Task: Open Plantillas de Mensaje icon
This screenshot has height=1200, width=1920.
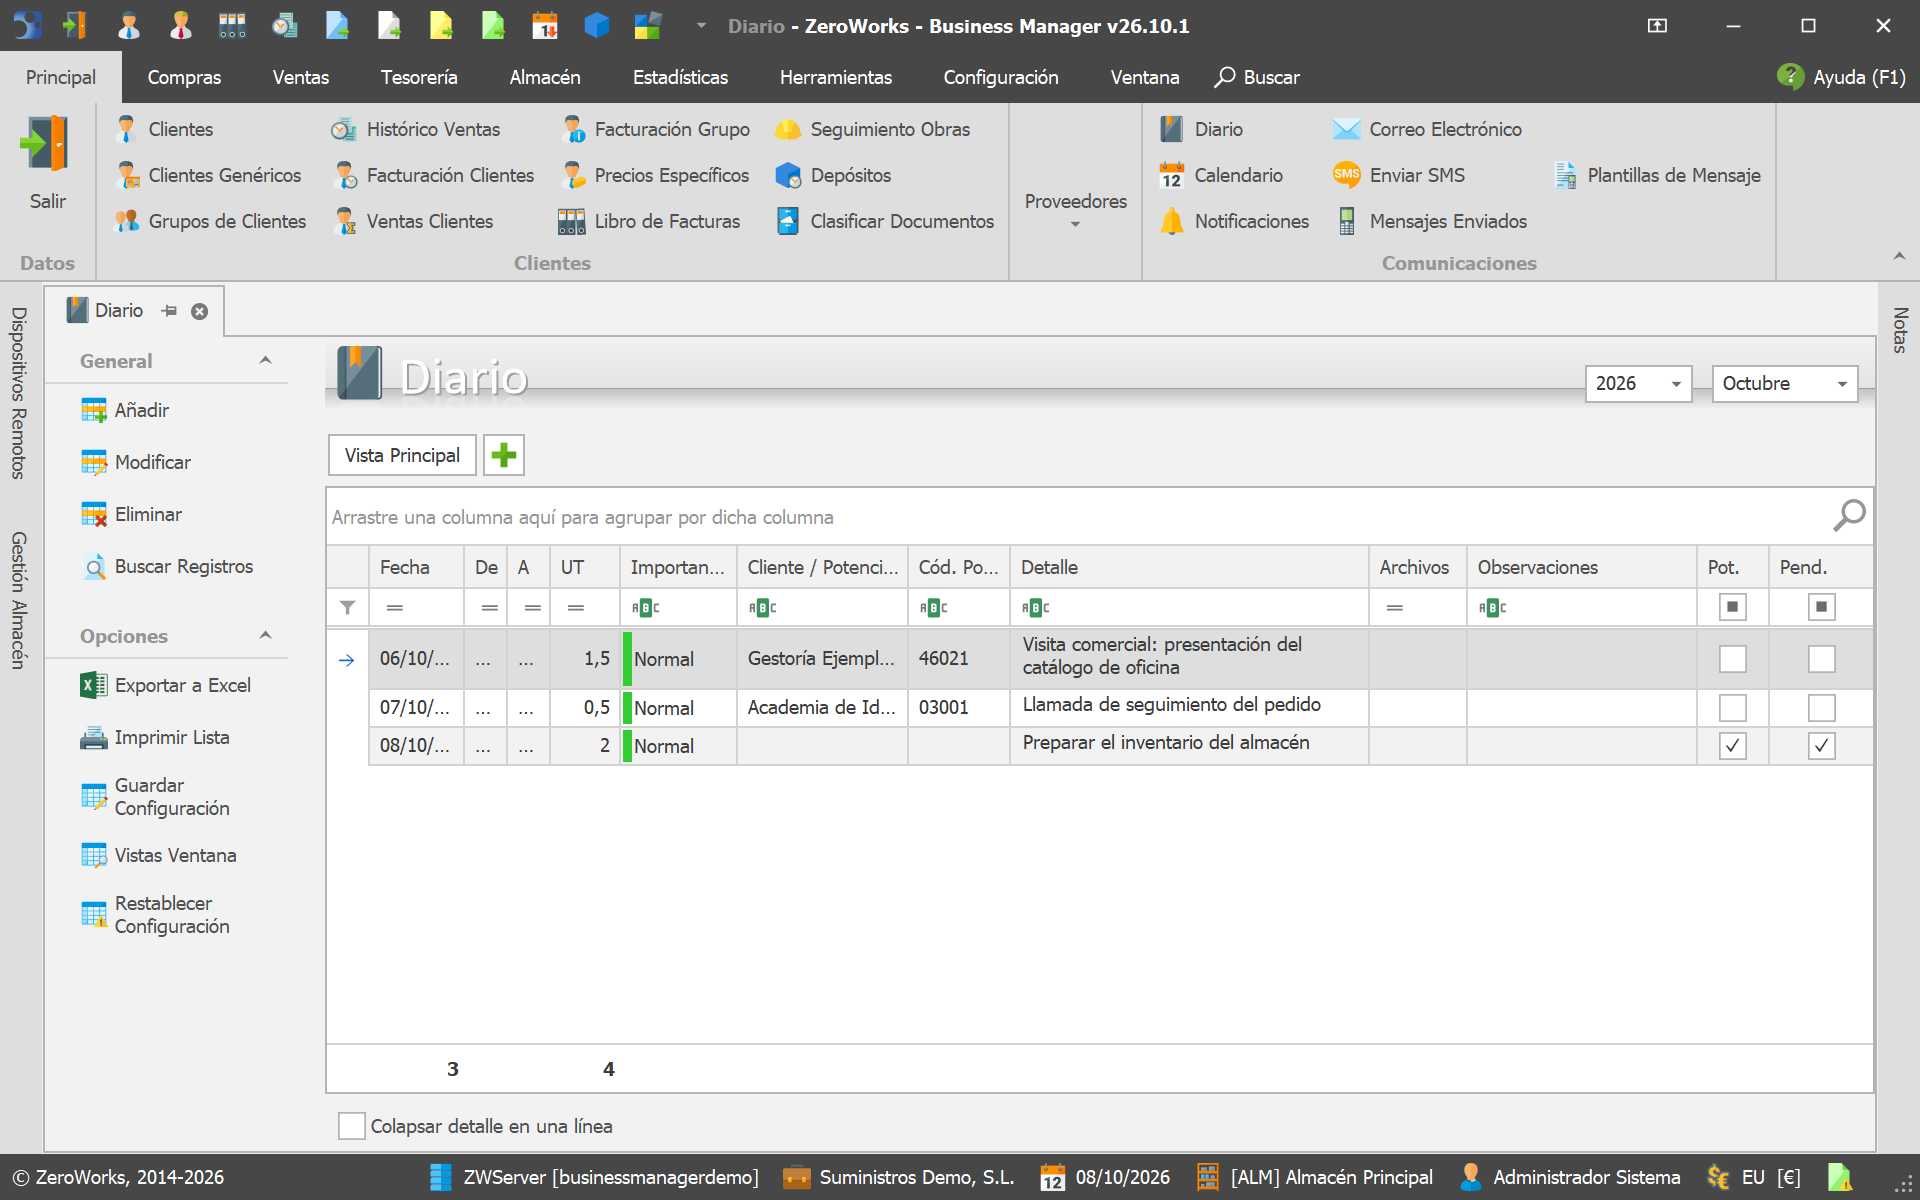Action: click(1565, 176)
